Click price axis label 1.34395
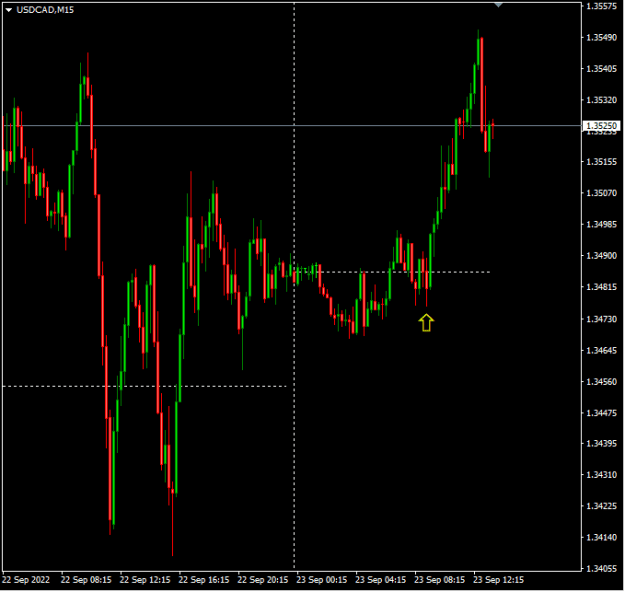 (x=601, y=443)
